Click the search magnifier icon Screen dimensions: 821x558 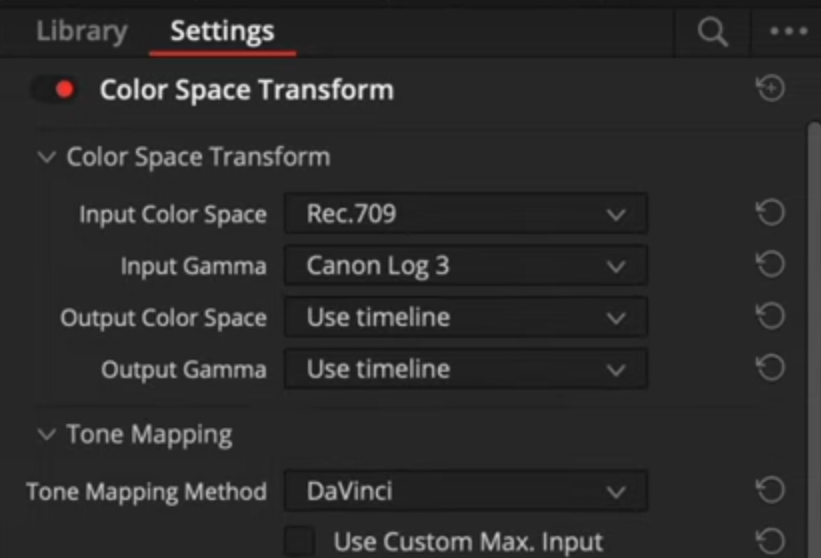(712, 32)
